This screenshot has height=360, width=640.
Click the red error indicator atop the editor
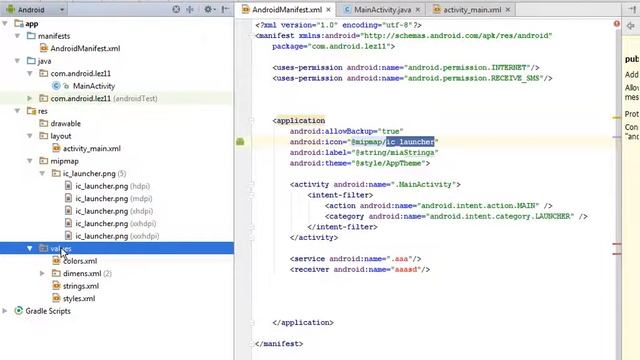tap(616, 24)
